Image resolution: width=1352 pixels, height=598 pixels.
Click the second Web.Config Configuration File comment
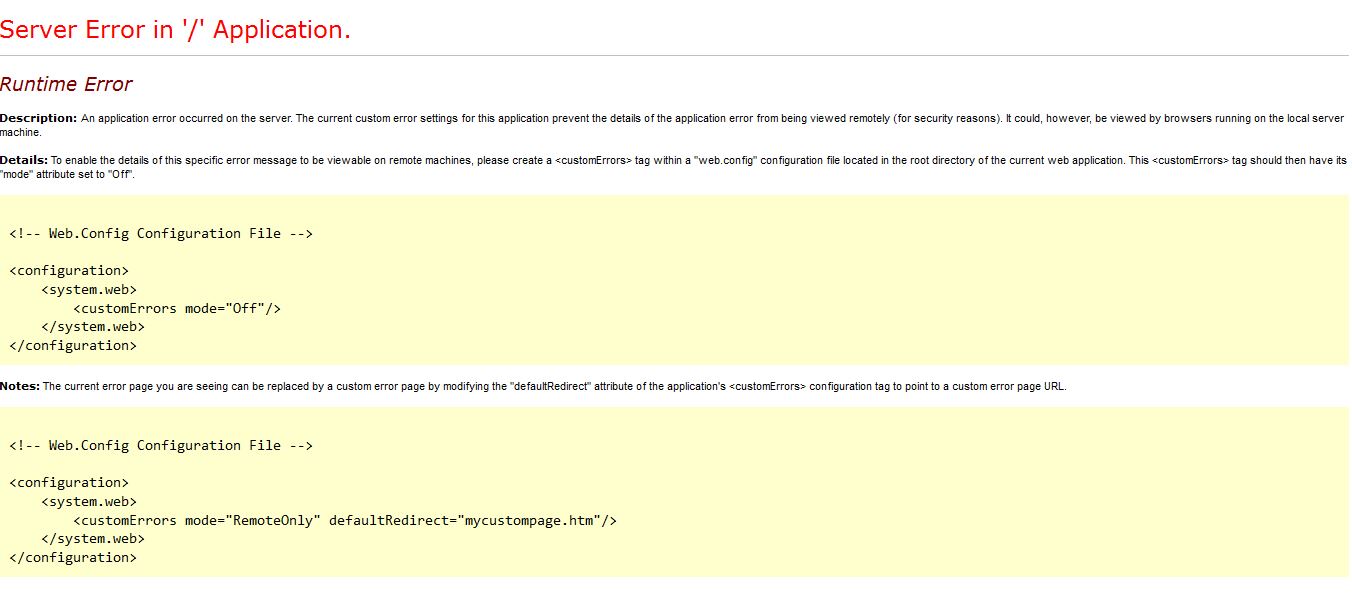click(161, 445)
